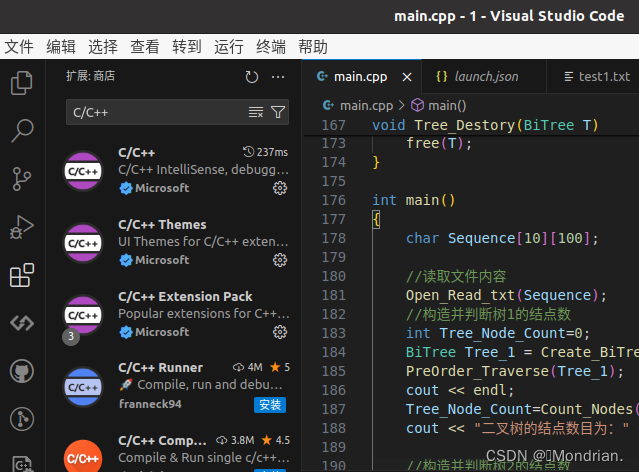Open the C/C++ extension details
This screenshot has width=639, height=472.
pyautogui.click(x=175, y=170)
